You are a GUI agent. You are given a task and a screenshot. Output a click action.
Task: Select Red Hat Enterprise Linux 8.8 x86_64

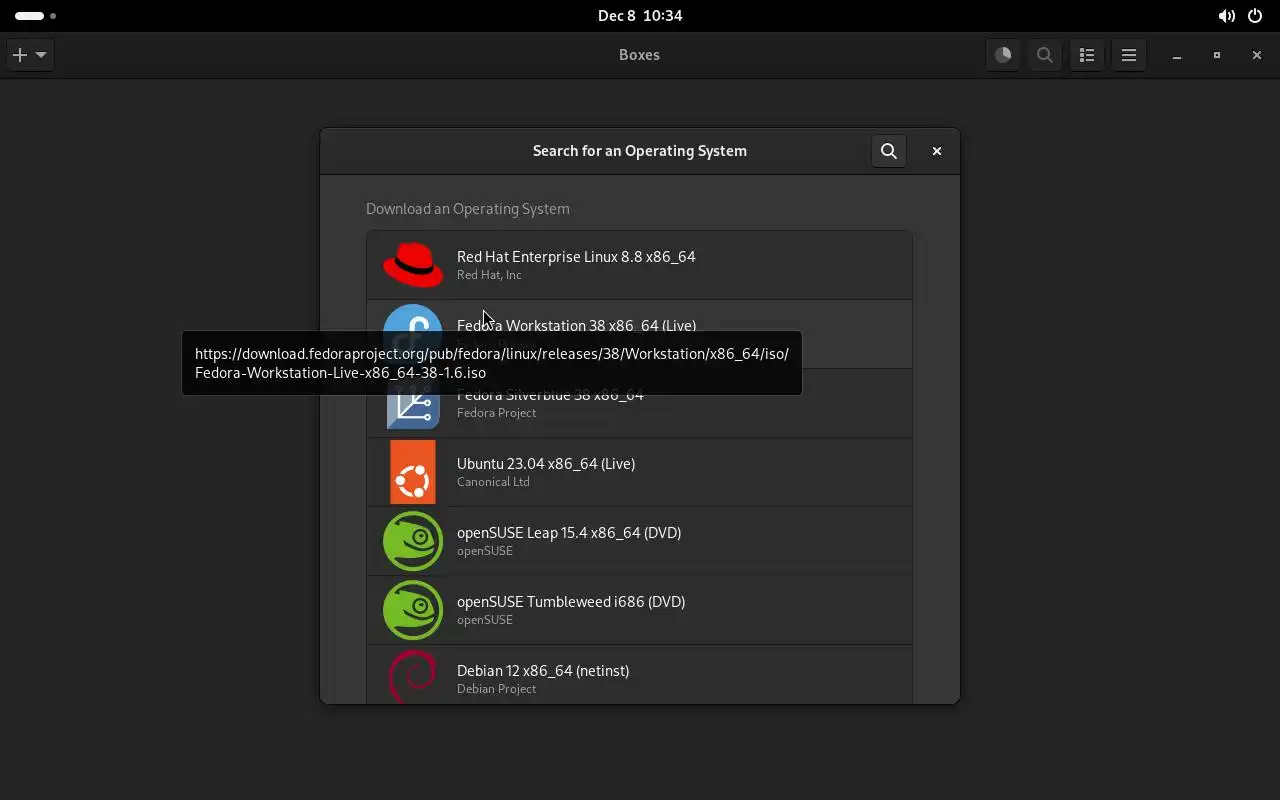[639, 265]
